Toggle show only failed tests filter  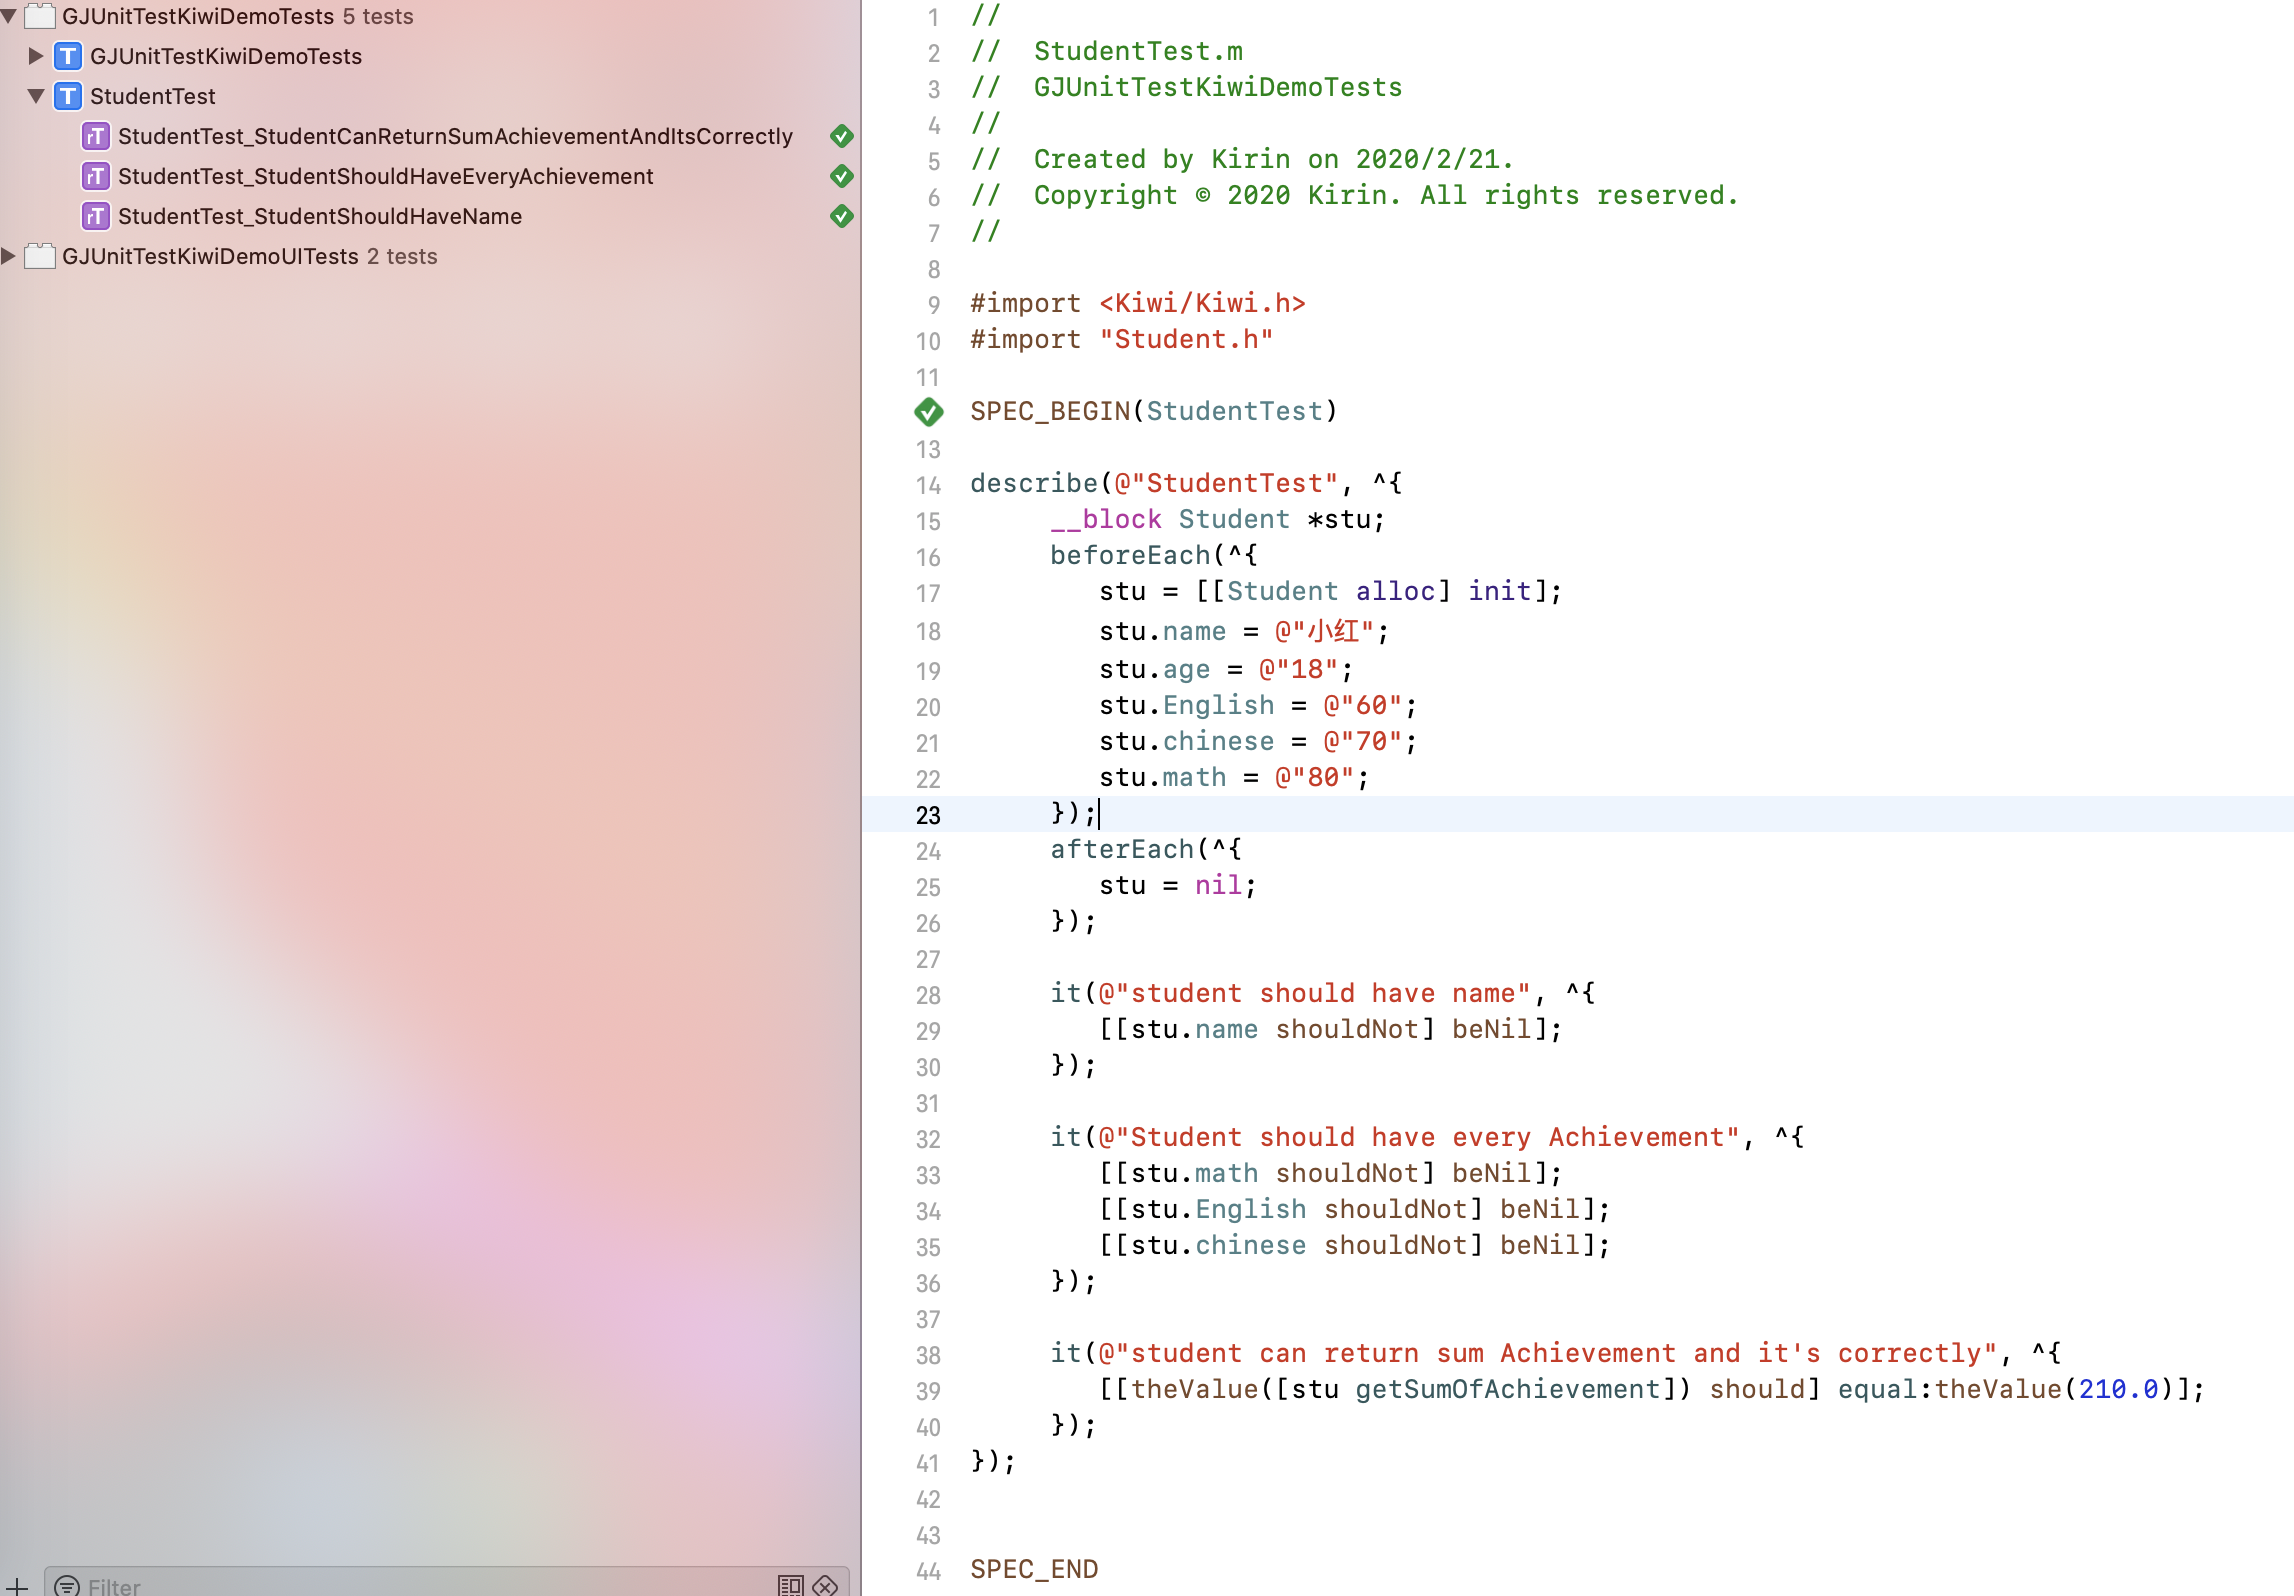[825, 1585]
